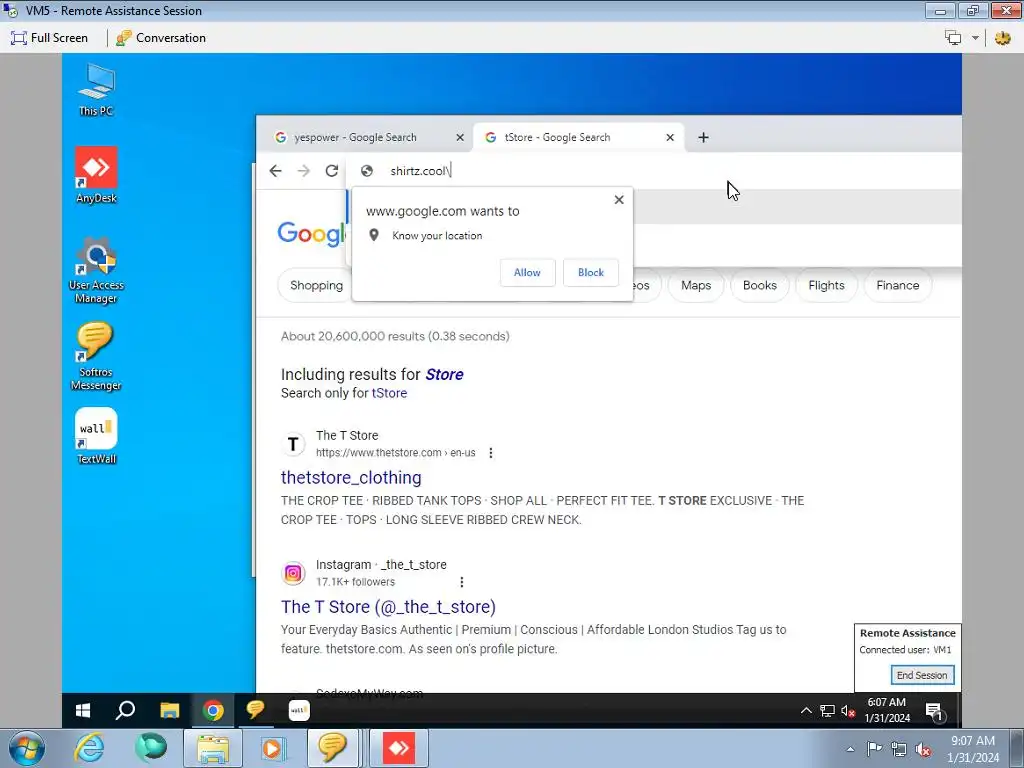Reload the Chrome page
Viewport: 1024px width, 768px height.
coord(332,170)
